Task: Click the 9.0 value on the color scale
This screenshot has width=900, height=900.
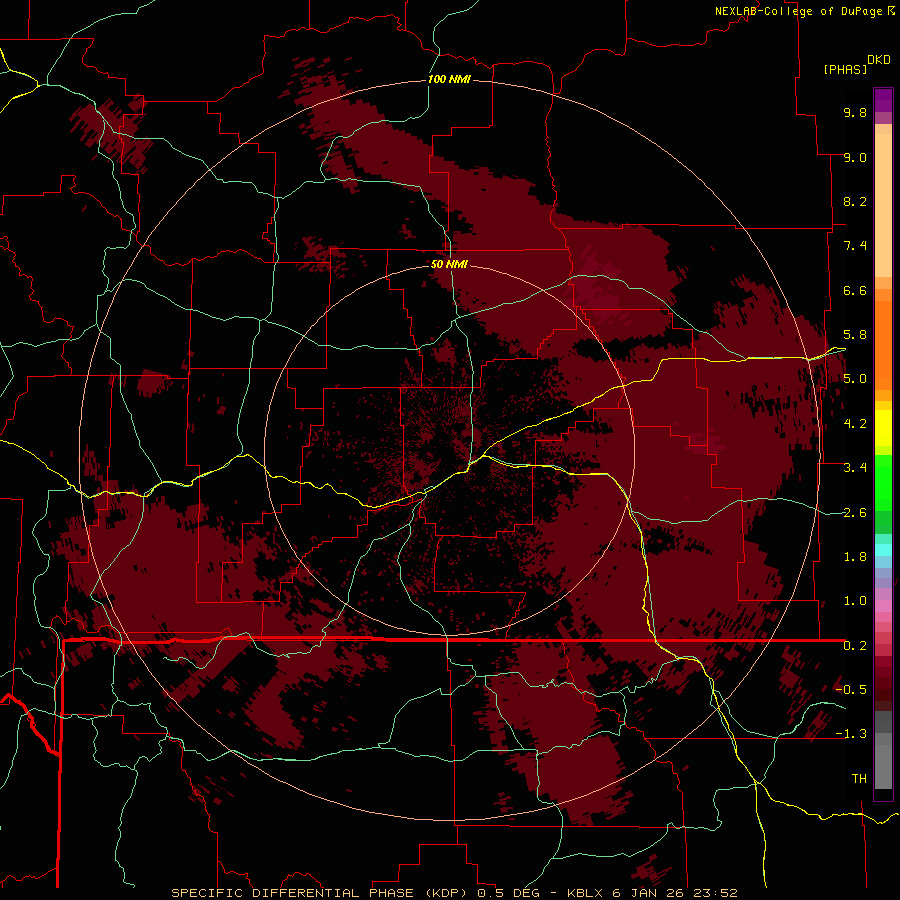Action: [x=855, y=157]
